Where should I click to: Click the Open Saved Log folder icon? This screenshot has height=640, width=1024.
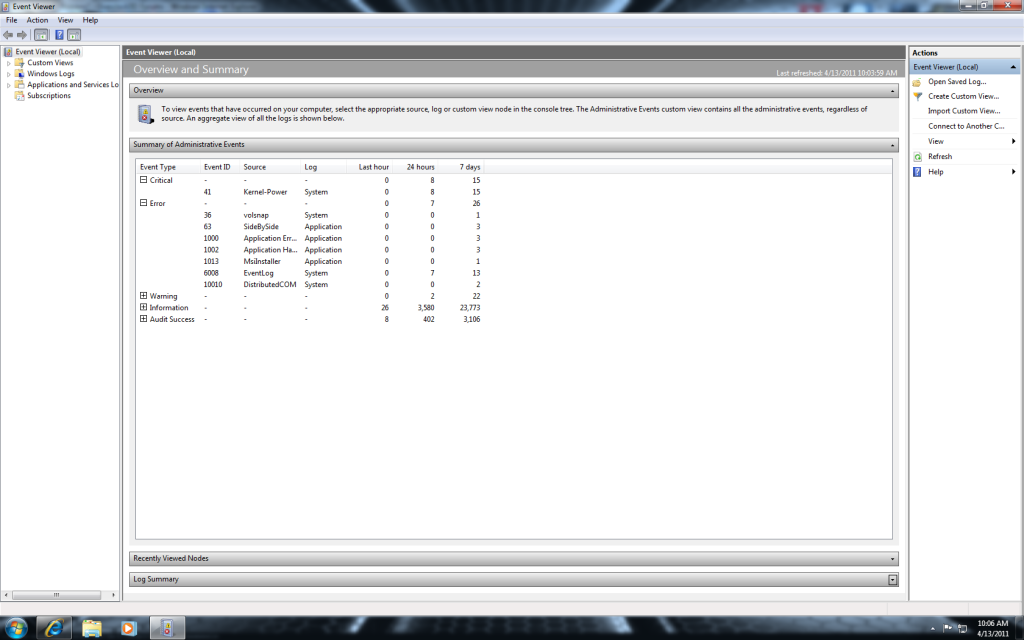pos(917,82)
